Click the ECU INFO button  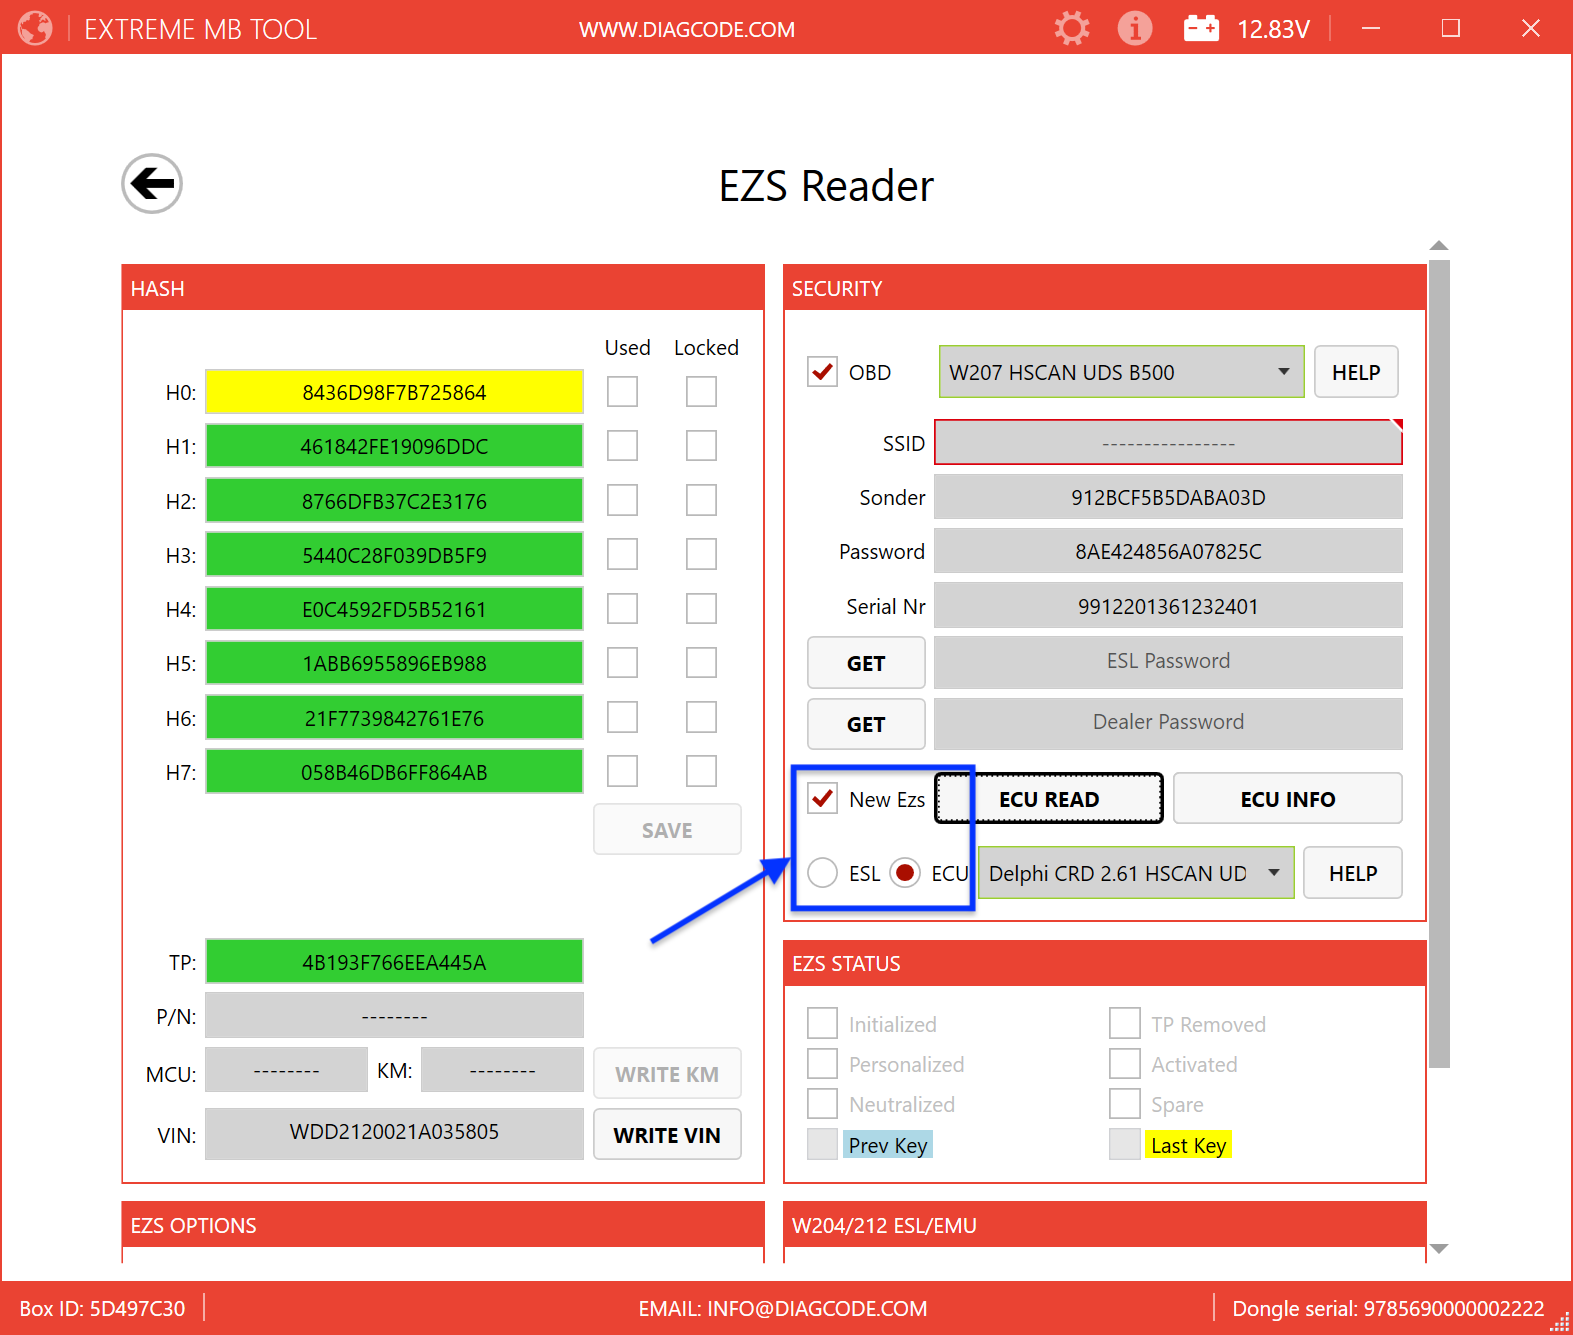tap(1287, 799)
